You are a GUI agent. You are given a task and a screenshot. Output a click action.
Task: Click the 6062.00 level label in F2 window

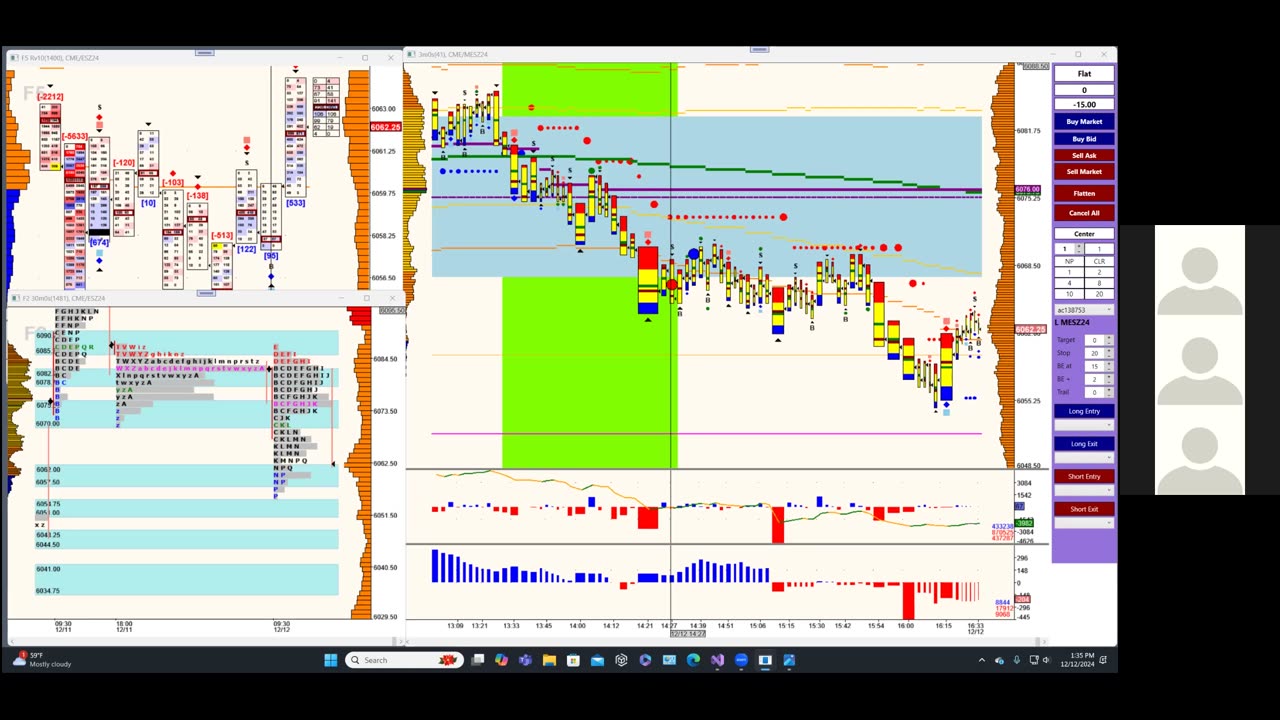48,470
